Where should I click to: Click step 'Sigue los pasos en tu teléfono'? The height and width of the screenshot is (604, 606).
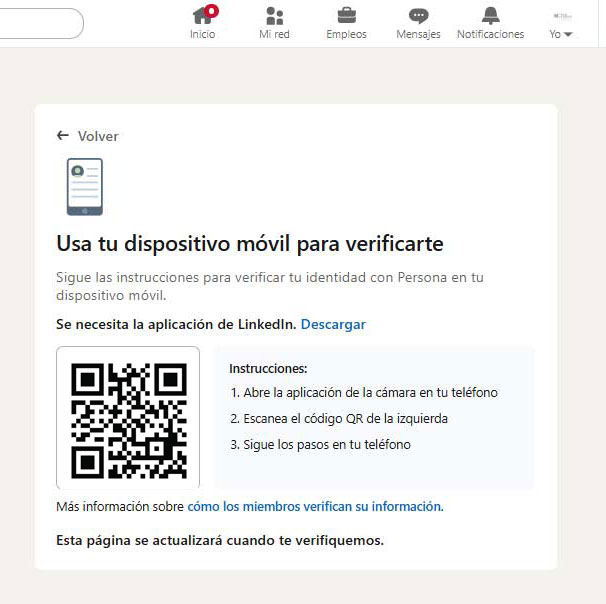pos(320,444)
